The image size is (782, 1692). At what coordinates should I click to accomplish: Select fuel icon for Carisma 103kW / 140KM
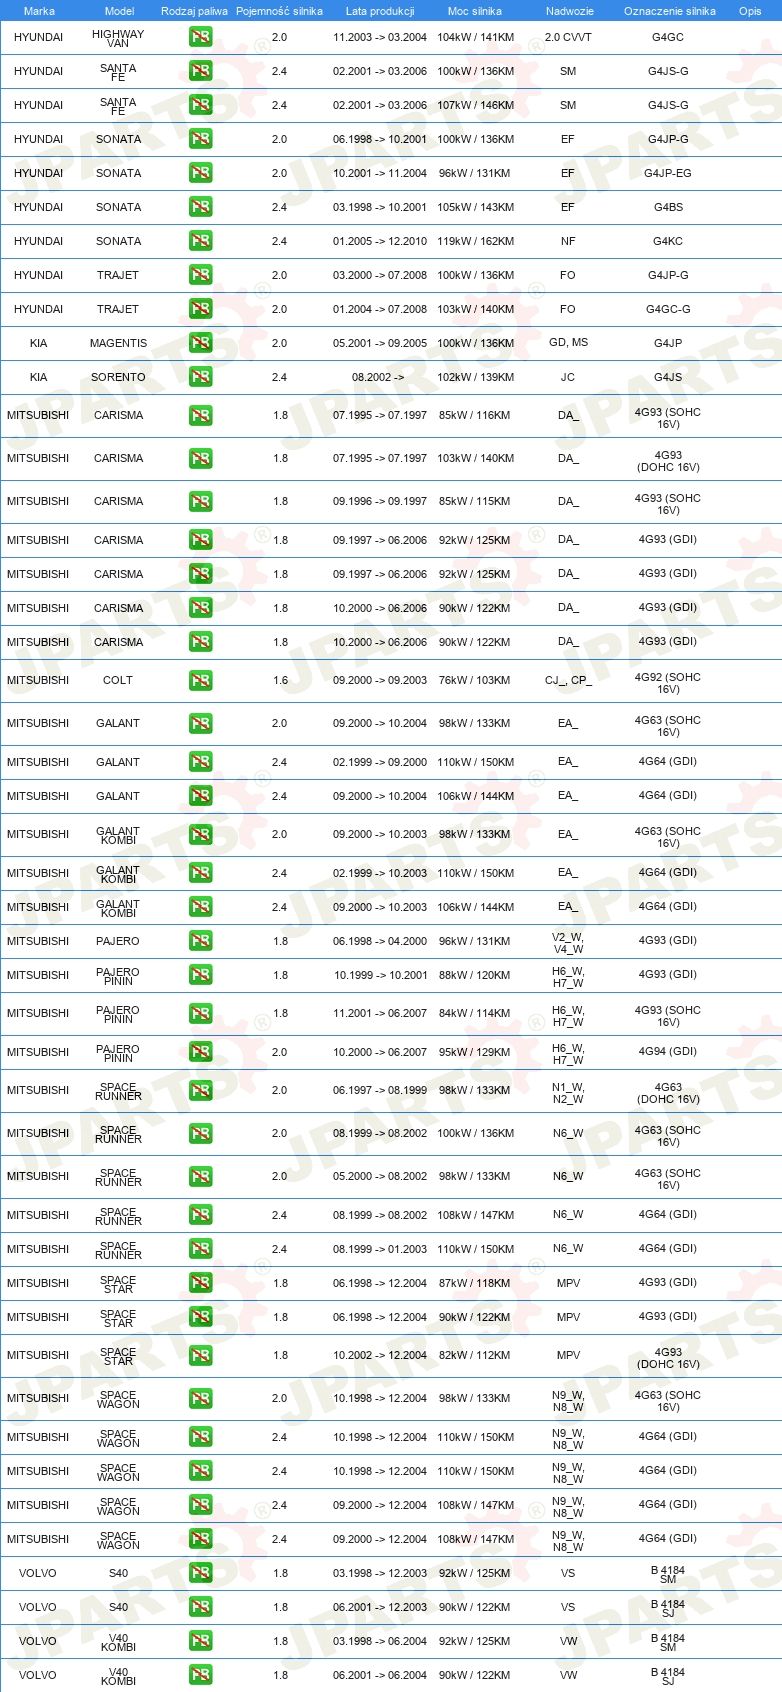coord(200,458)
